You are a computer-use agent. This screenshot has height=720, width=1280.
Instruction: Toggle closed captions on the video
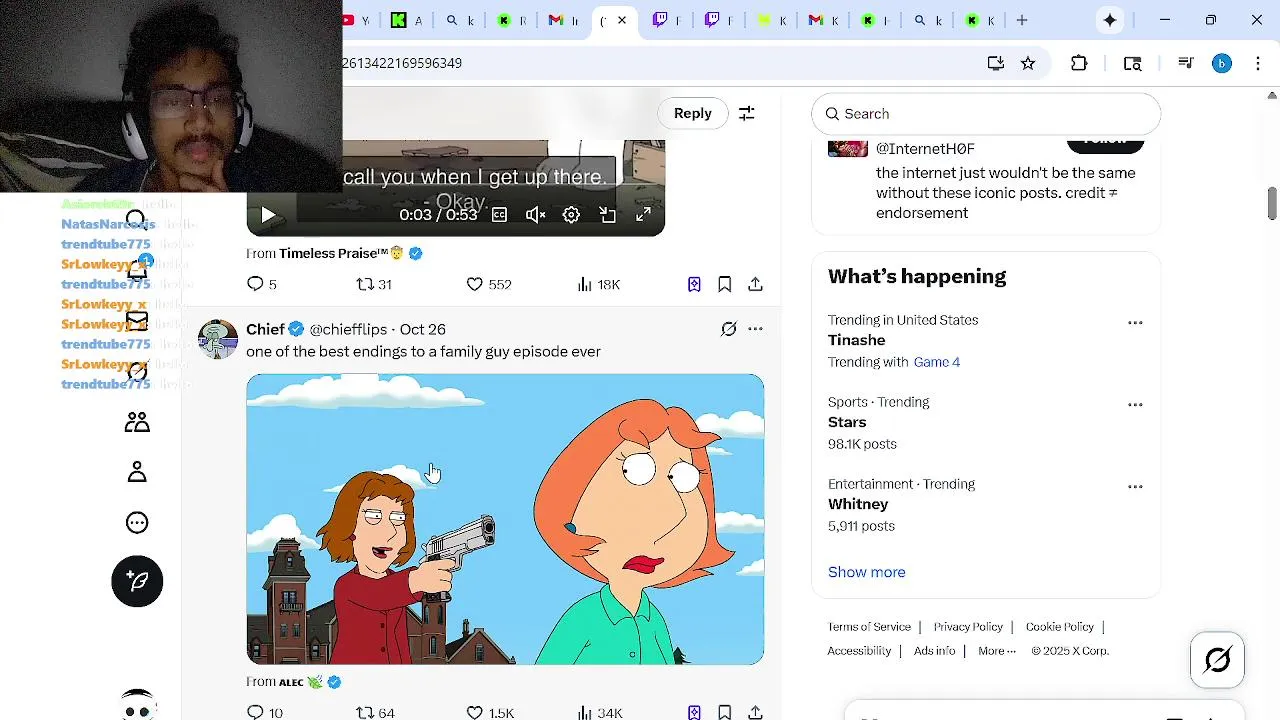point(499,215)
